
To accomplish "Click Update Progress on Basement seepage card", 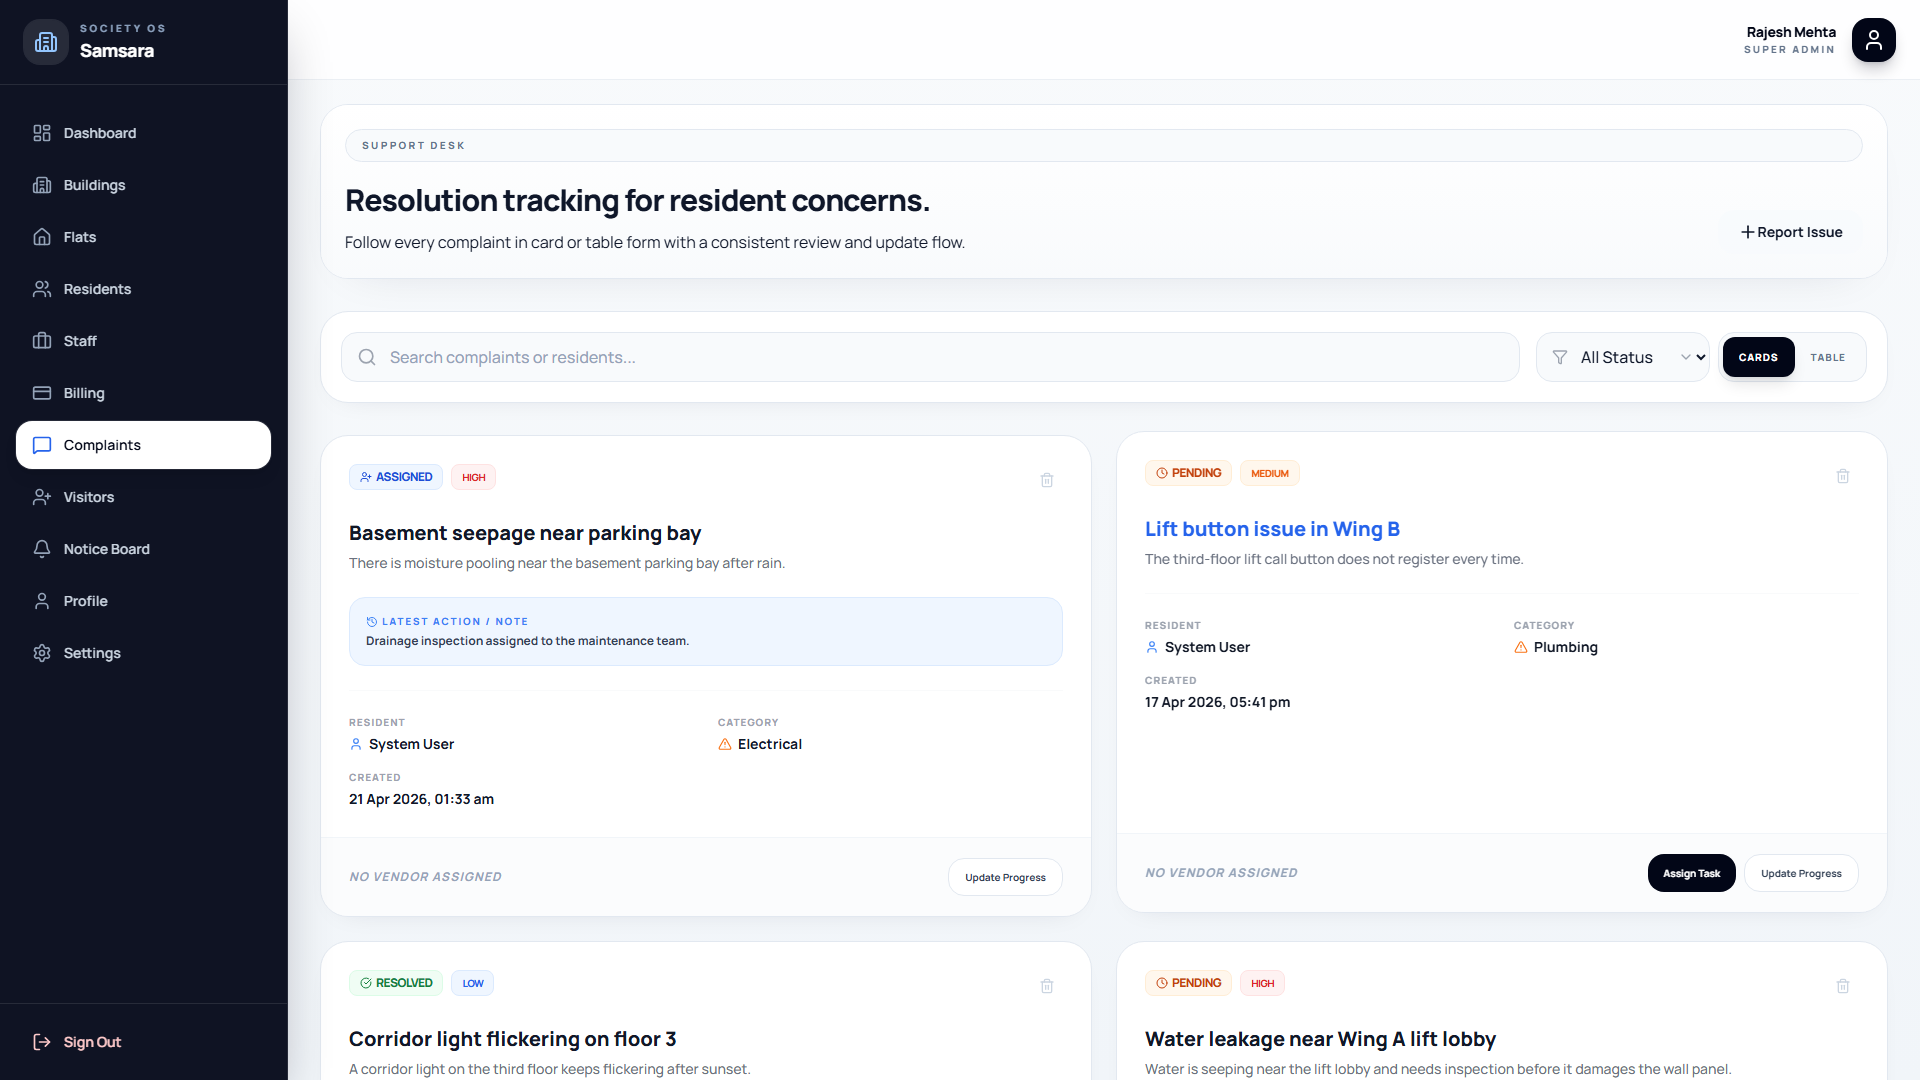I will coord(1005,877).
